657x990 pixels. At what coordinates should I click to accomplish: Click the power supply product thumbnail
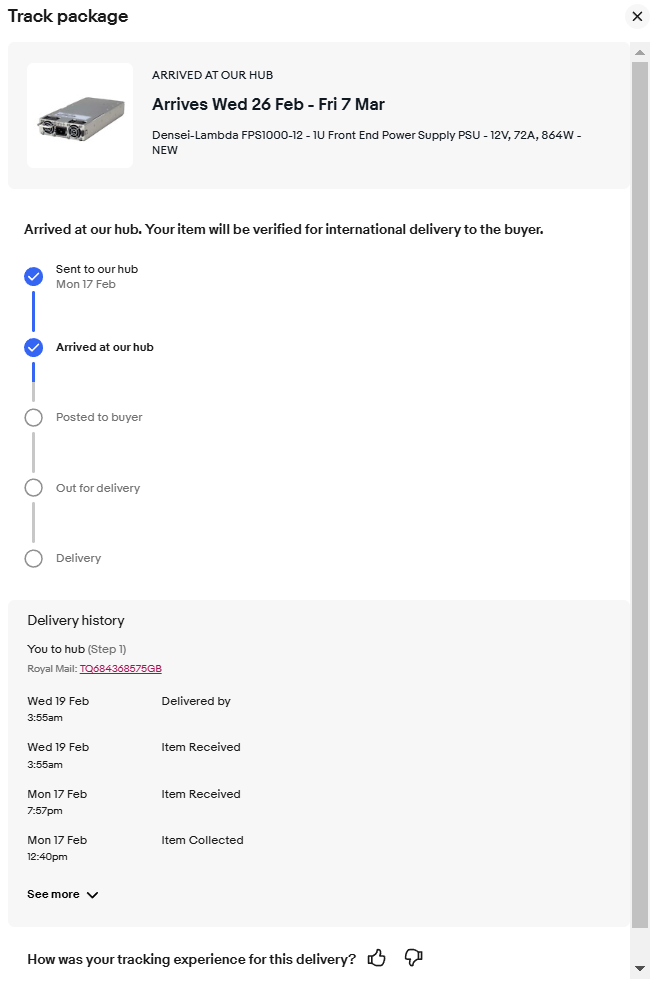pyautogui.click(x=80, y=116)
